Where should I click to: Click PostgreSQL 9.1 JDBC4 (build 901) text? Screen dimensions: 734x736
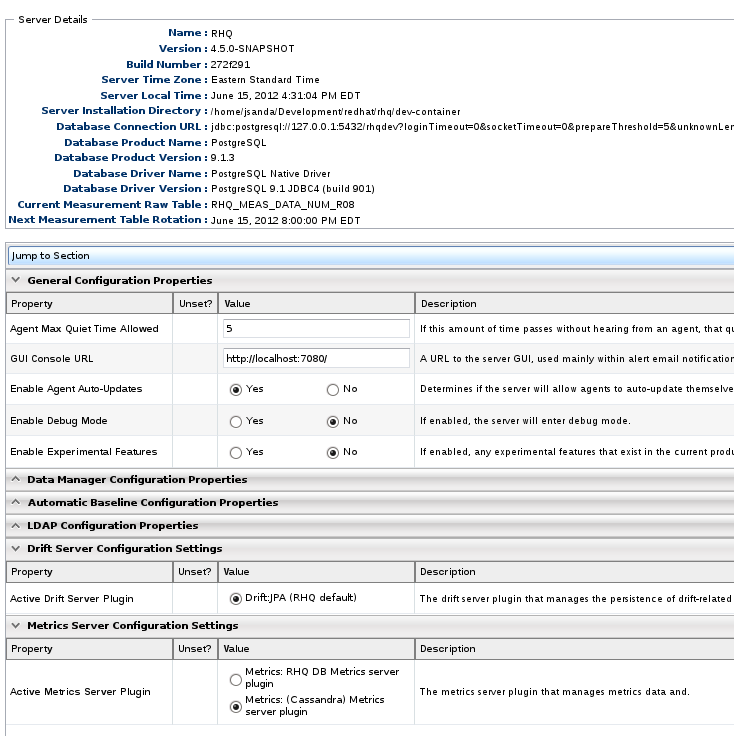[293, 189]
